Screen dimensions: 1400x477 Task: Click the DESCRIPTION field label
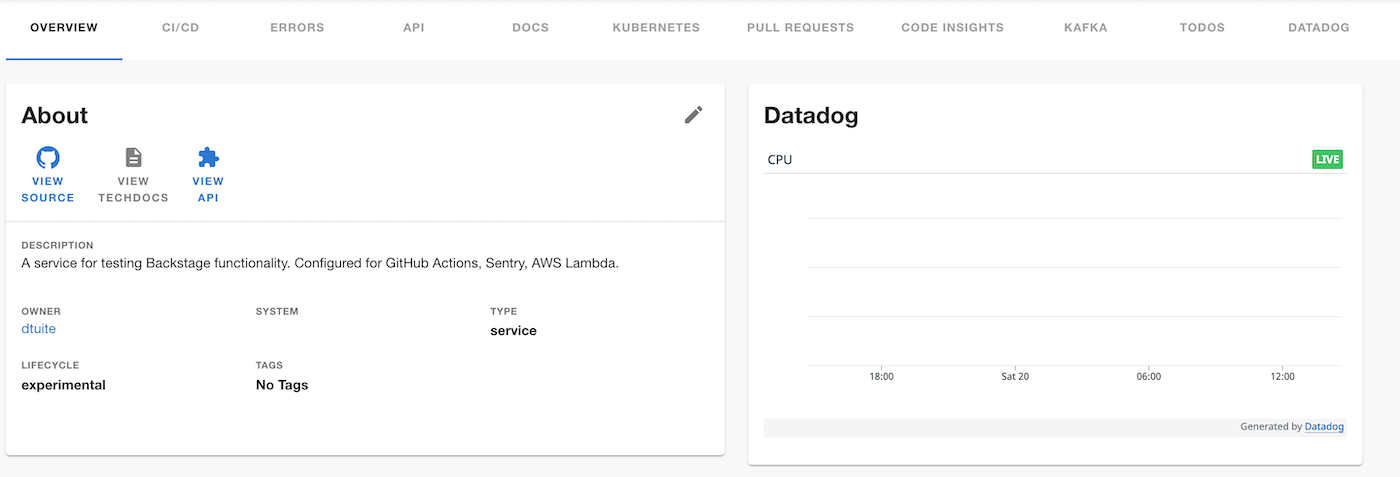point(57,245)
